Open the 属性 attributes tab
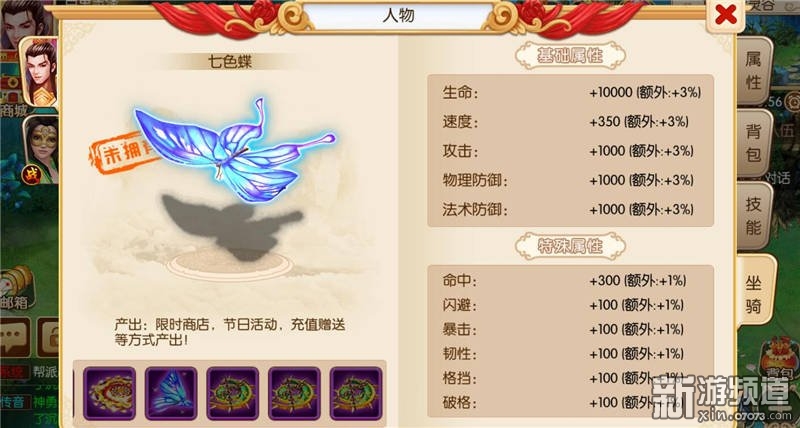The width and height of the screenshot is (800, 428). pos(754,71)
